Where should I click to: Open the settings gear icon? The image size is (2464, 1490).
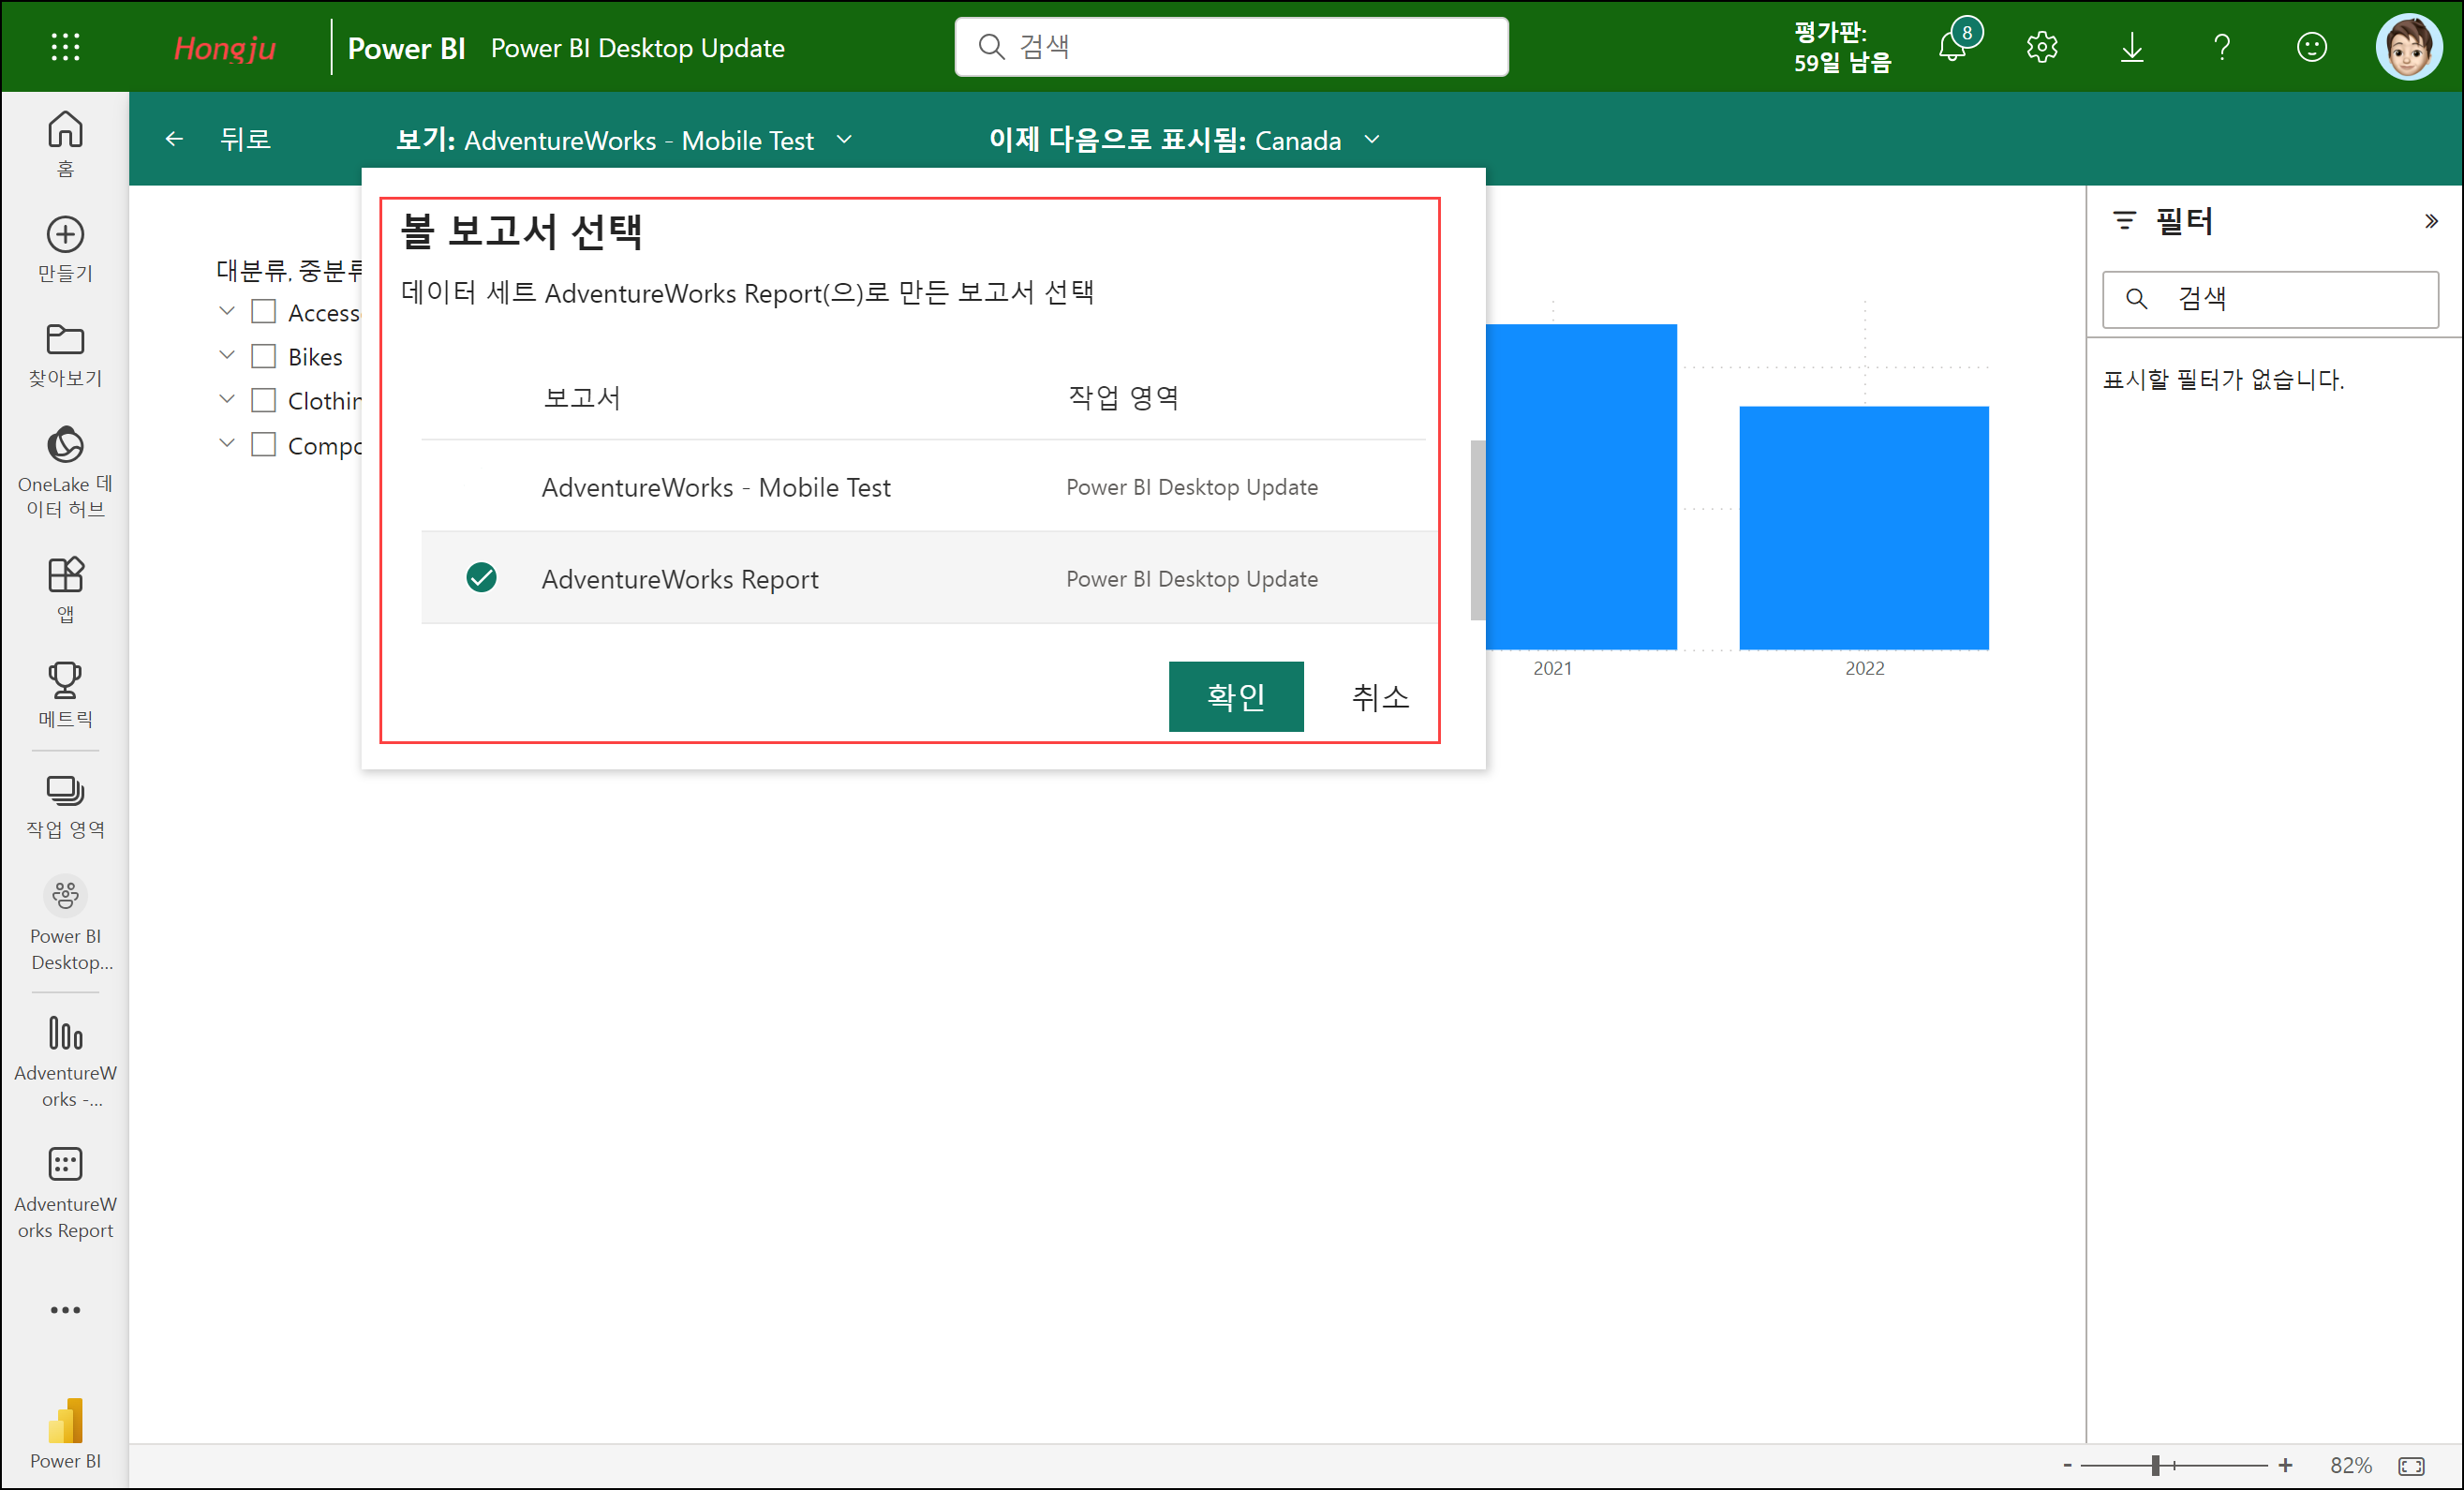(2041, 47)
